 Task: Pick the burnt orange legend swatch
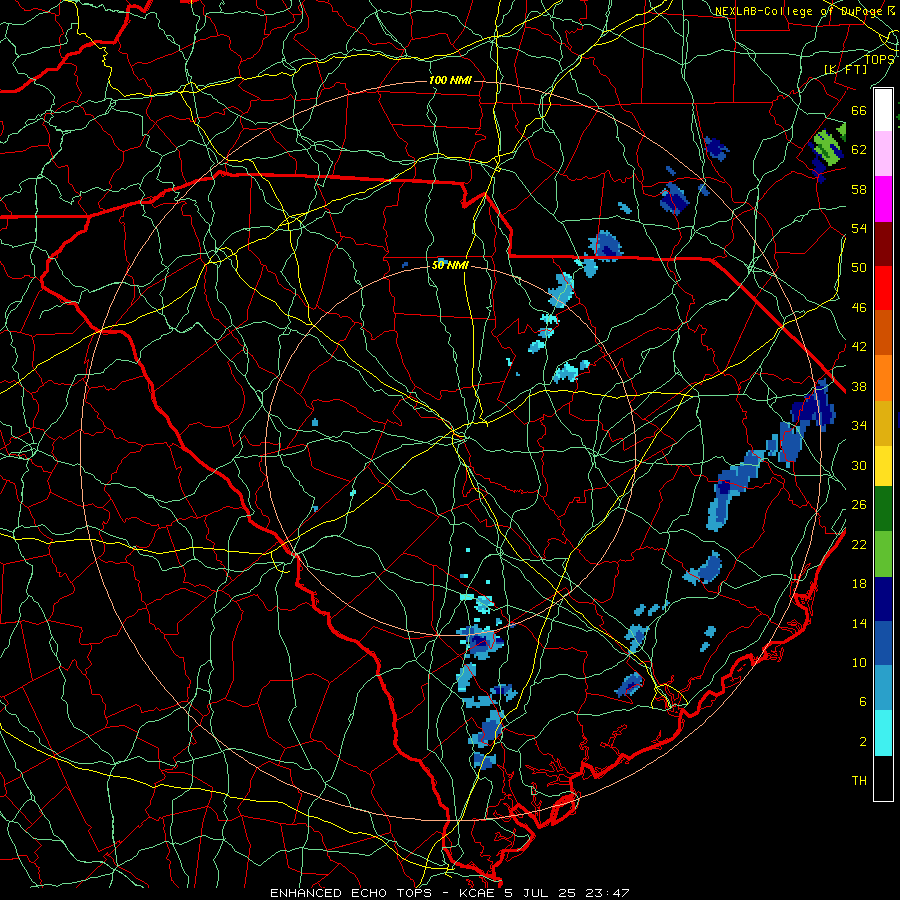(883, 333)
